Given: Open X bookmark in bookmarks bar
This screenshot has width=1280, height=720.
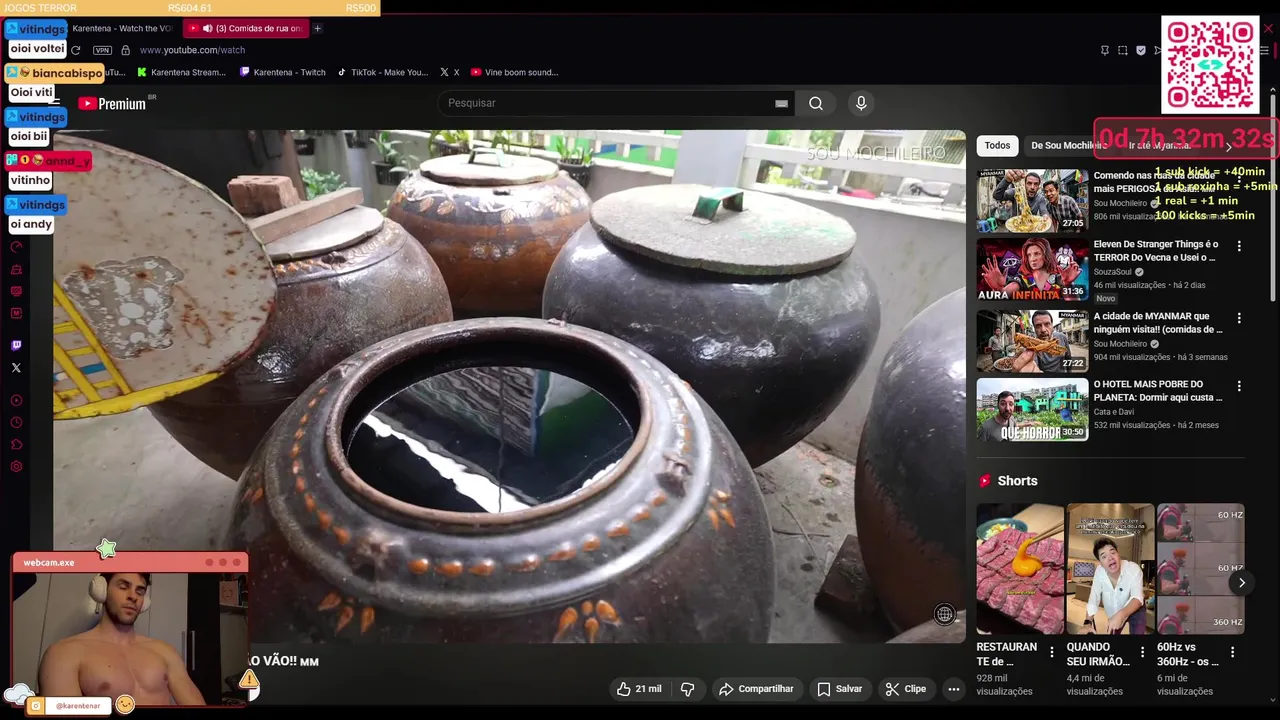Looking at the screenshot, I should tap(449, 72).
